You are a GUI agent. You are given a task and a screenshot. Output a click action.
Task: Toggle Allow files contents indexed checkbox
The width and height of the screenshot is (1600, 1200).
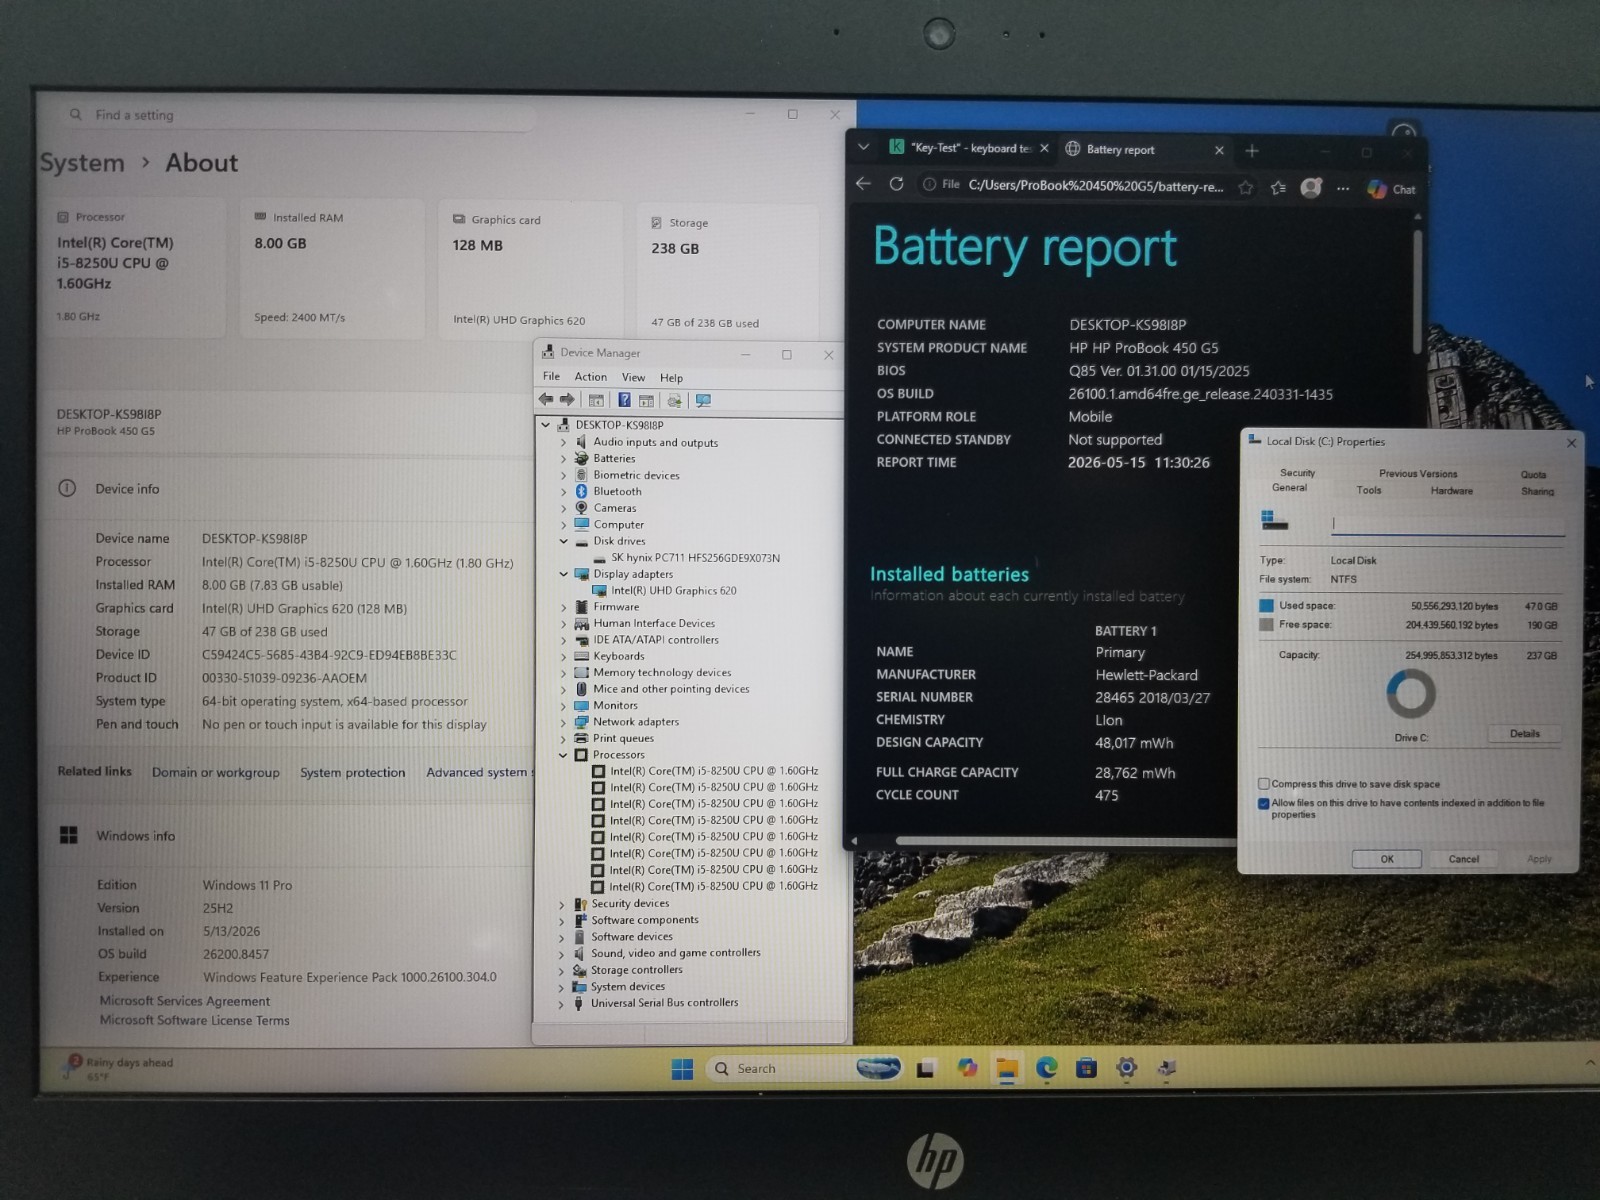1264,803
